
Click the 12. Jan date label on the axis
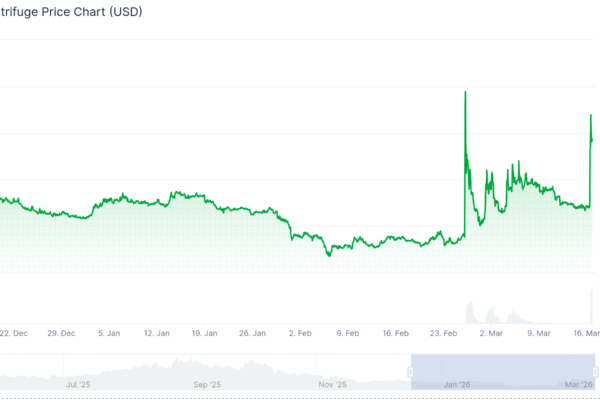(x=157, y=332)
